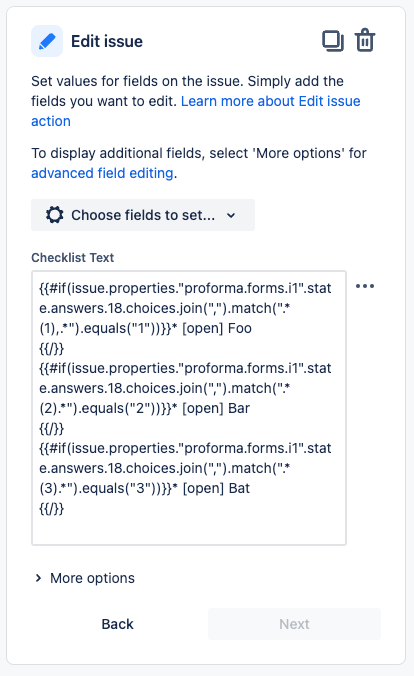
Task: Click the chevron arrow beside More options
Action: [x=38, y=578]
